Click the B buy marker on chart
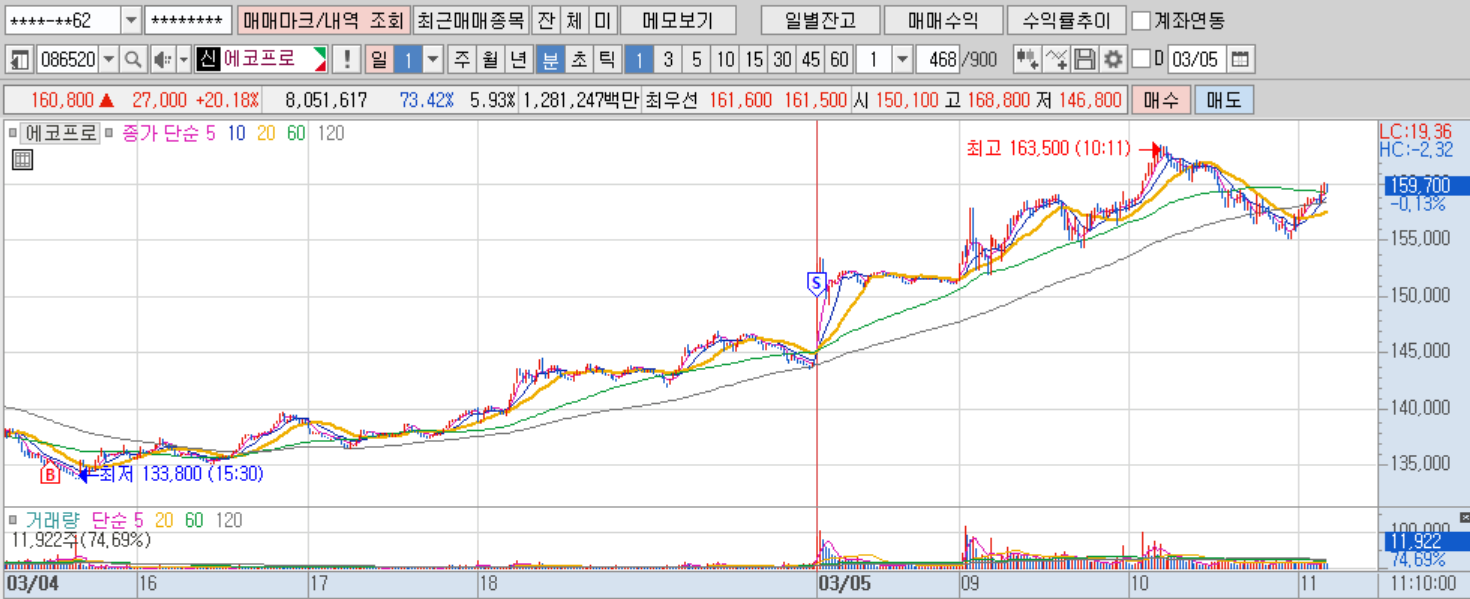The width and height of the screenshot is (1470, 599). click(x=51, y=475)
